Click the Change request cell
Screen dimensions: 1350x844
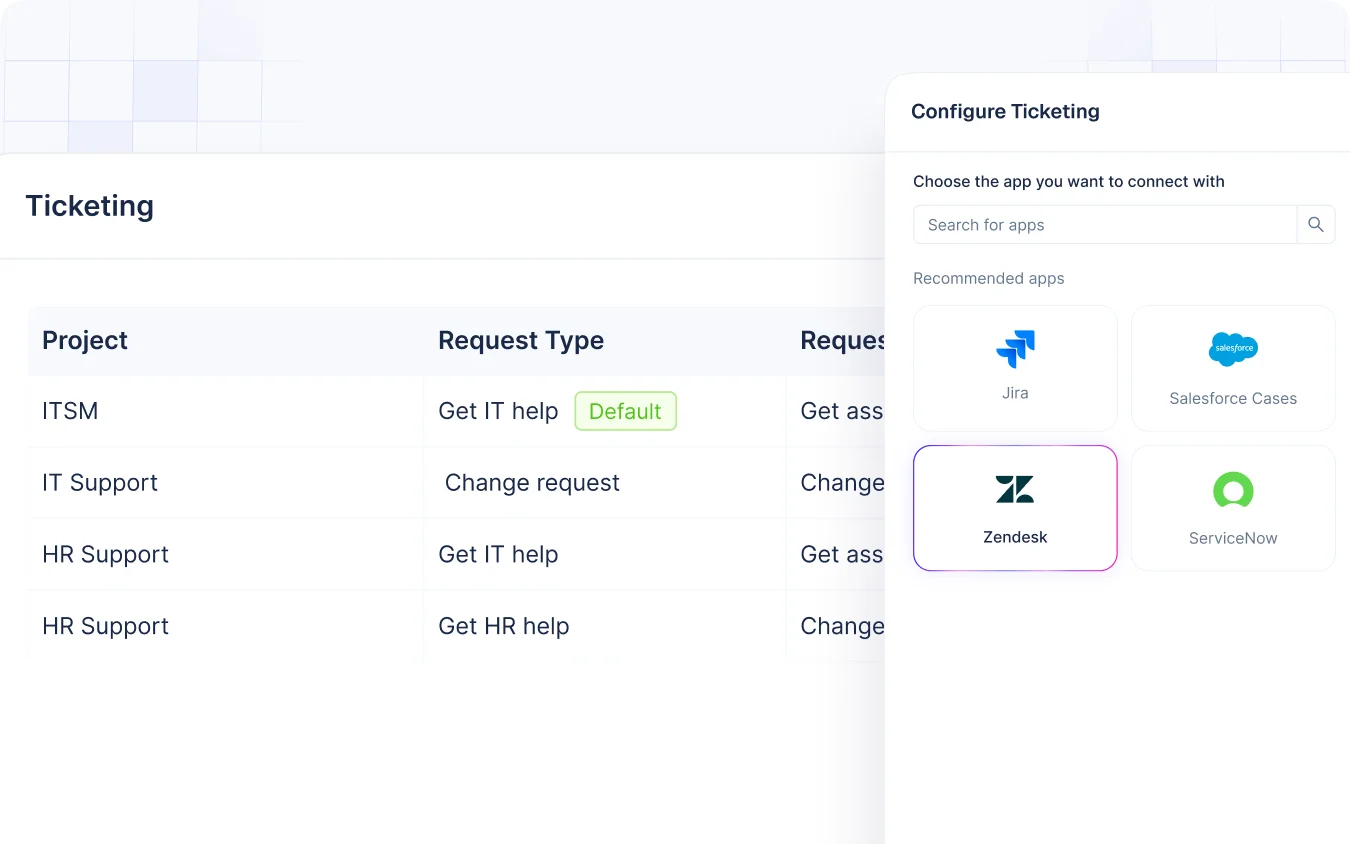[x=532, y=483]
